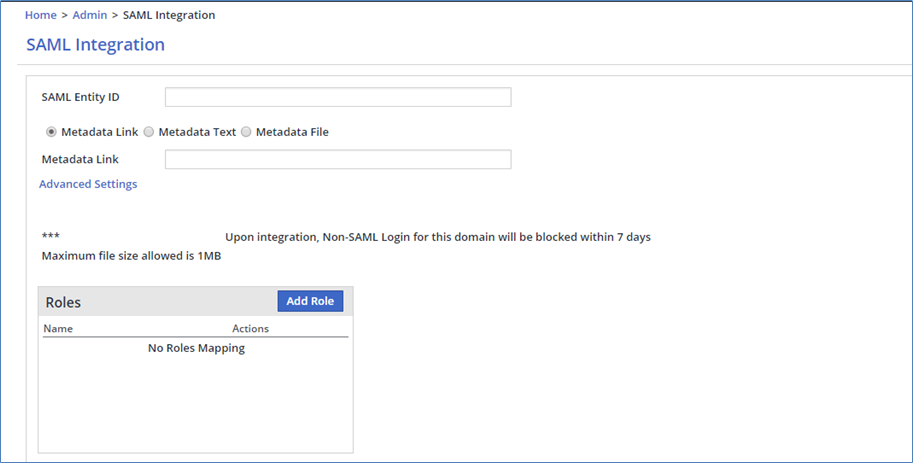
Task: Select the Metadata Link radio button
Action: 51,132
